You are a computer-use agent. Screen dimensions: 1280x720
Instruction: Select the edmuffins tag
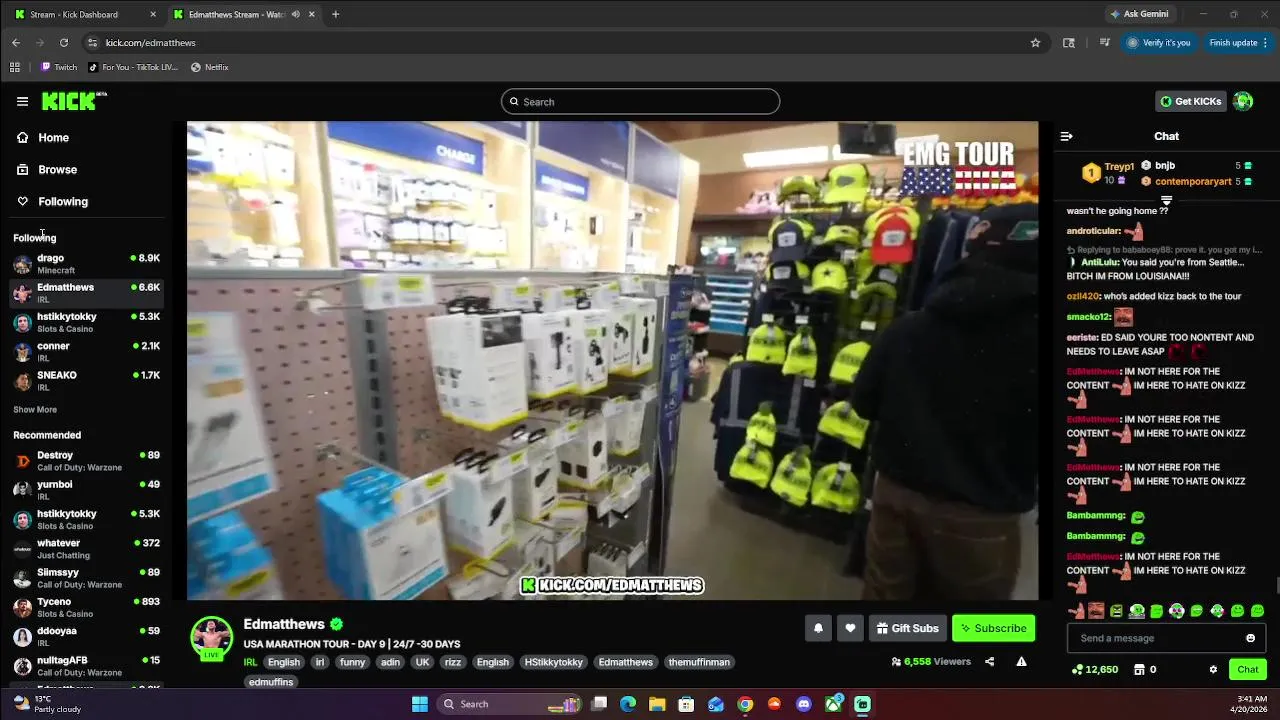(271, 682)
